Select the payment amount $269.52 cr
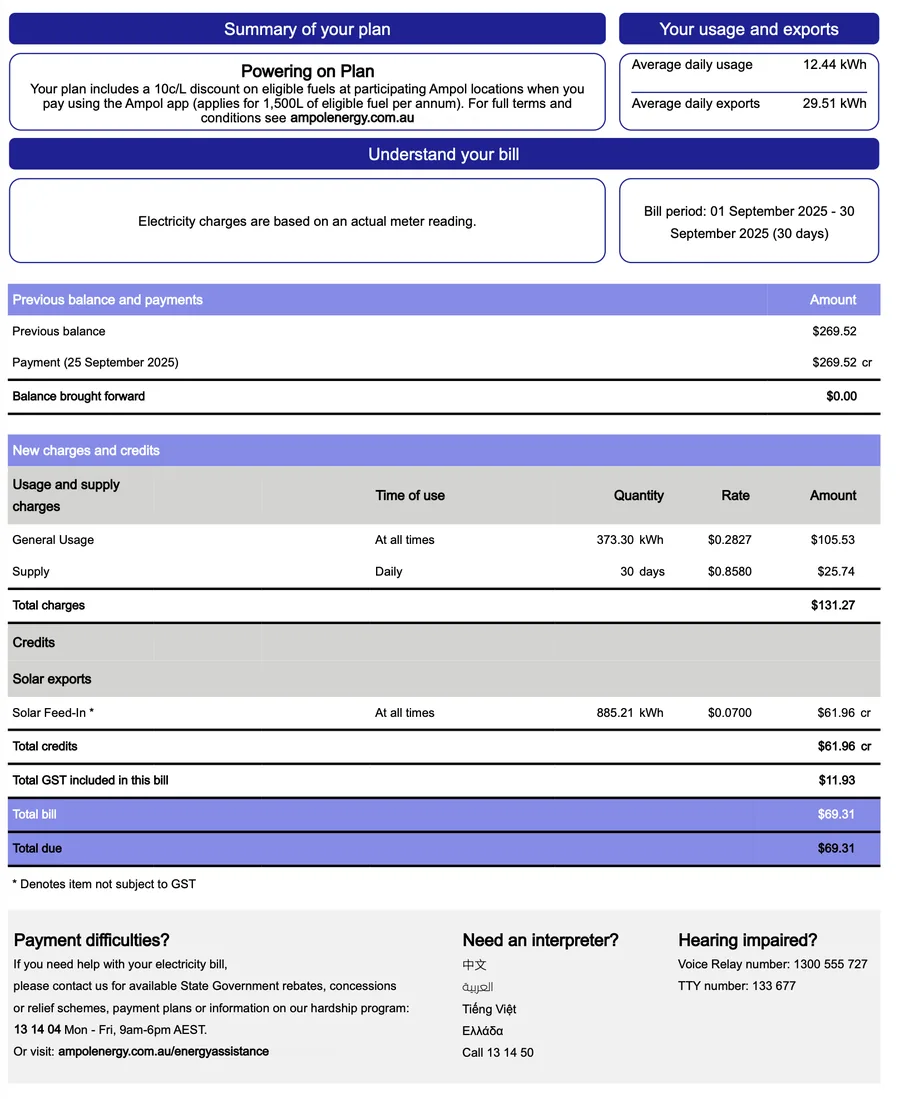Image resolution: width=900 pixels, height=1099 pixels. 842,362
